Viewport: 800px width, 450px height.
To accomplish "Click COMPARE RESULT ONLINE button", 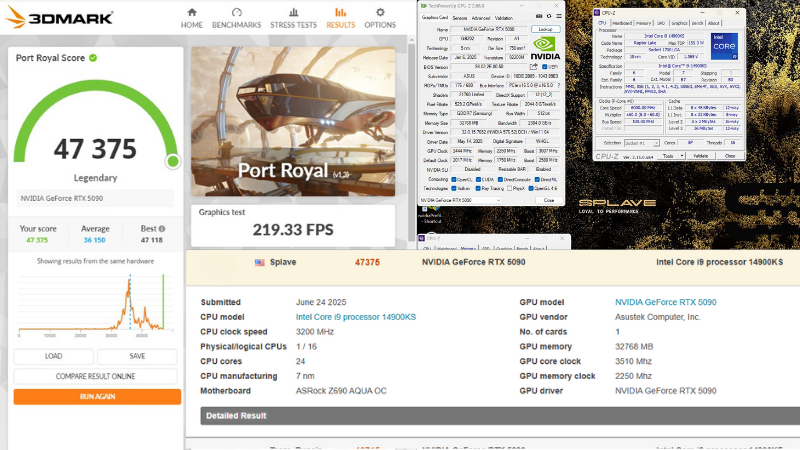I will (x=95, y=377).
